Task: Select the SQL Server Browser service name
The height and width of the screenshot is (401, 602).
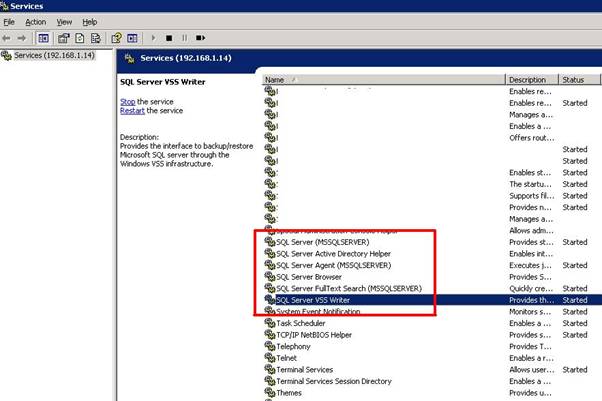Action: click(309, 277)
